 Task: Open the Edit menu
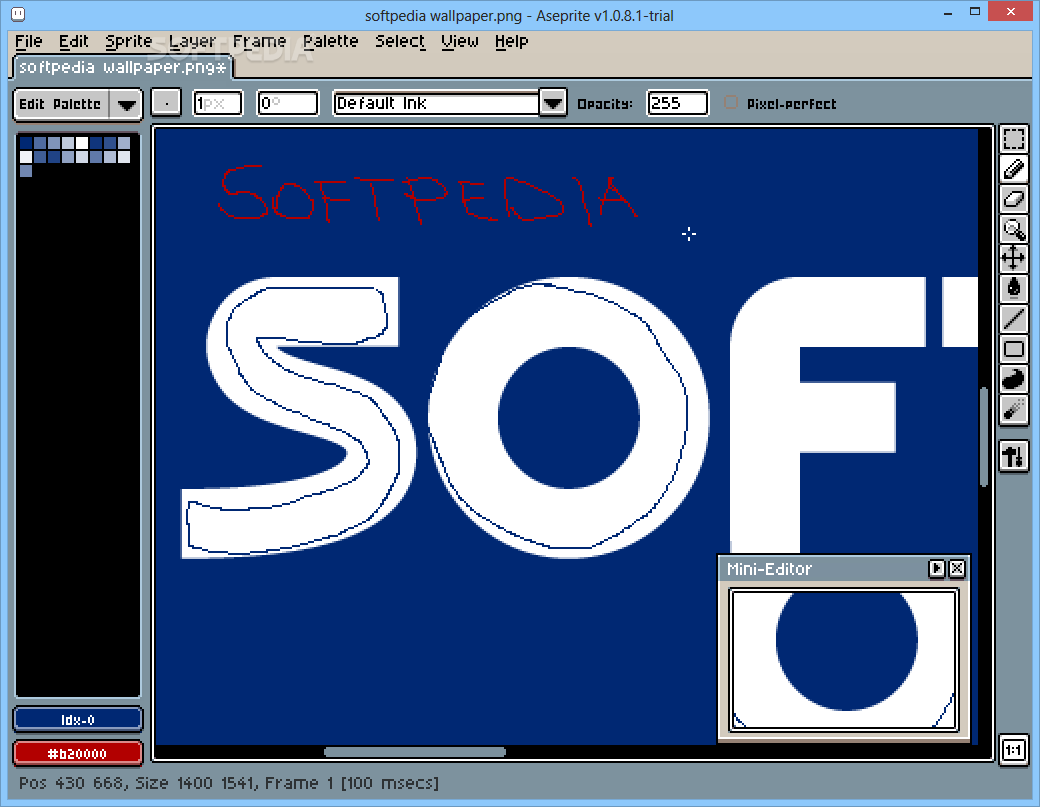pyautogui.click(x=73, y=41)
